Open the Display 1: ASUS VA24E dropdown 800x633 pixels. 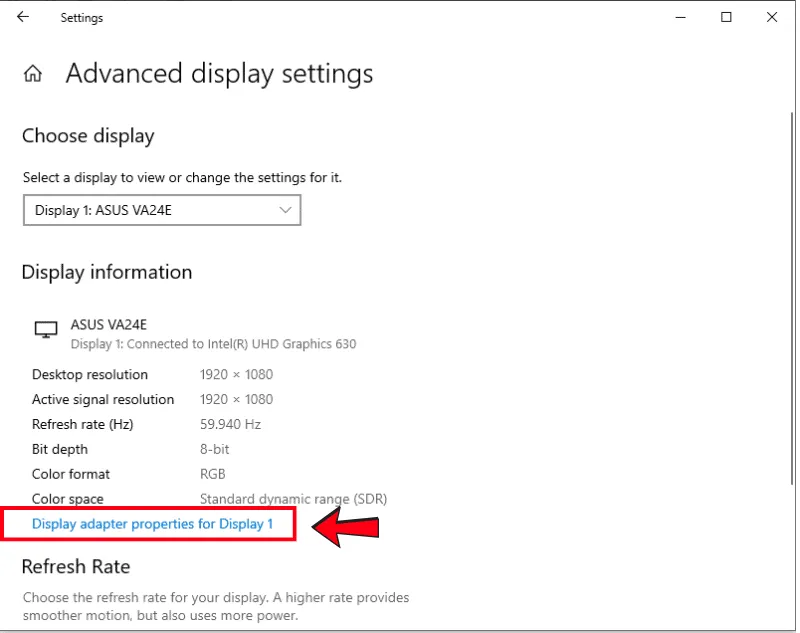pyautogui.click(x=162, y=210)
